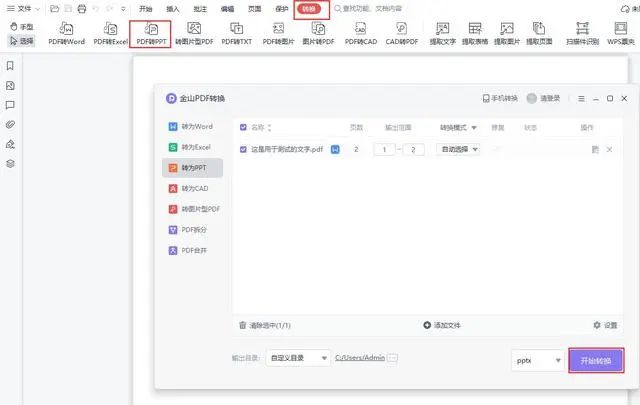Select the 选择 cursor tool
The width and height of the screenshot is (640, 405).
(22, 41)
